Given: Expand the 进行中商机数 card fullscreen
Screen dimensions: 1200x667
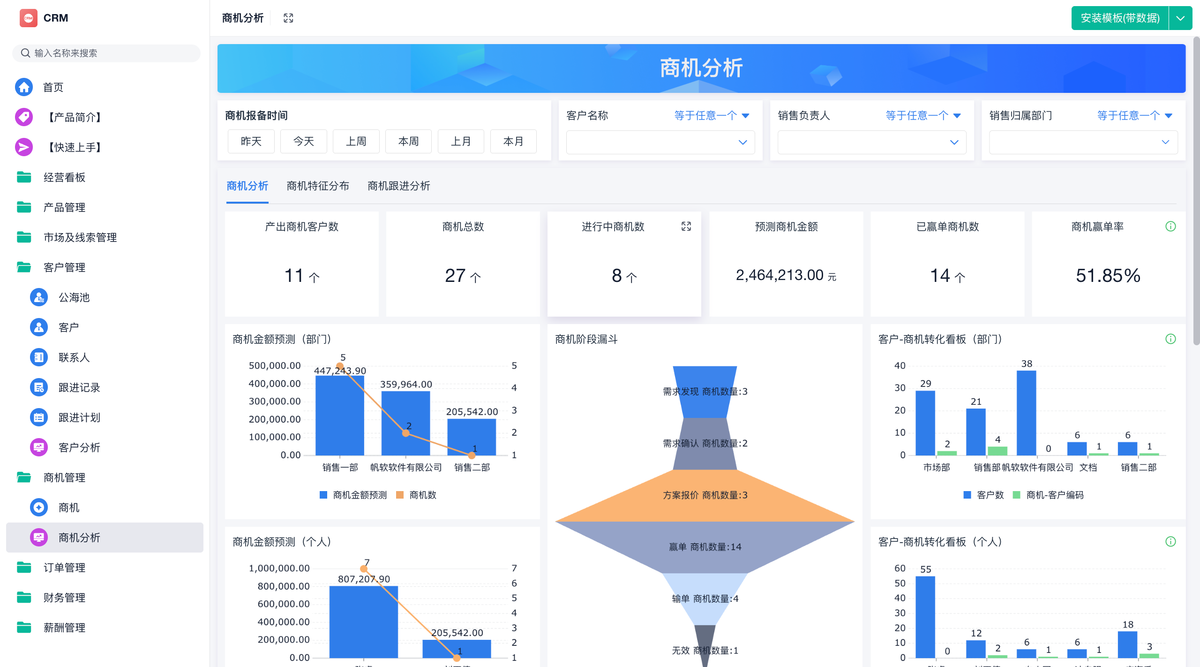Looking at the screenshot, I should tap(686, 227).
